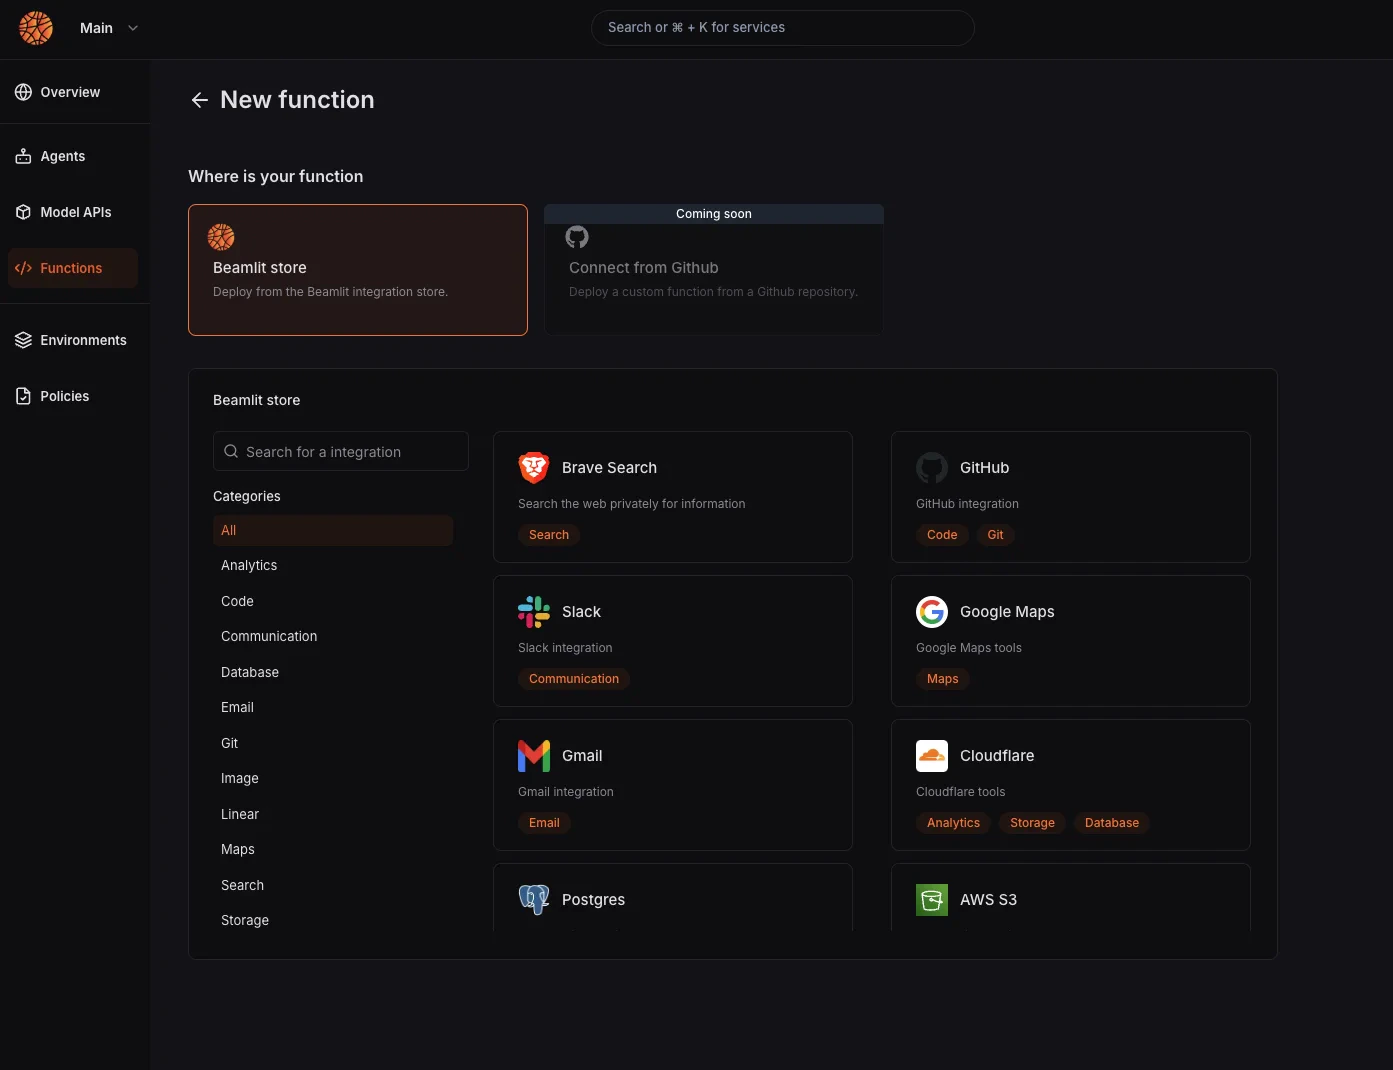The height and width of the screenshot is (1070, 1393).
Task: Select the Beamlit store deployment option
Action: 357,270
